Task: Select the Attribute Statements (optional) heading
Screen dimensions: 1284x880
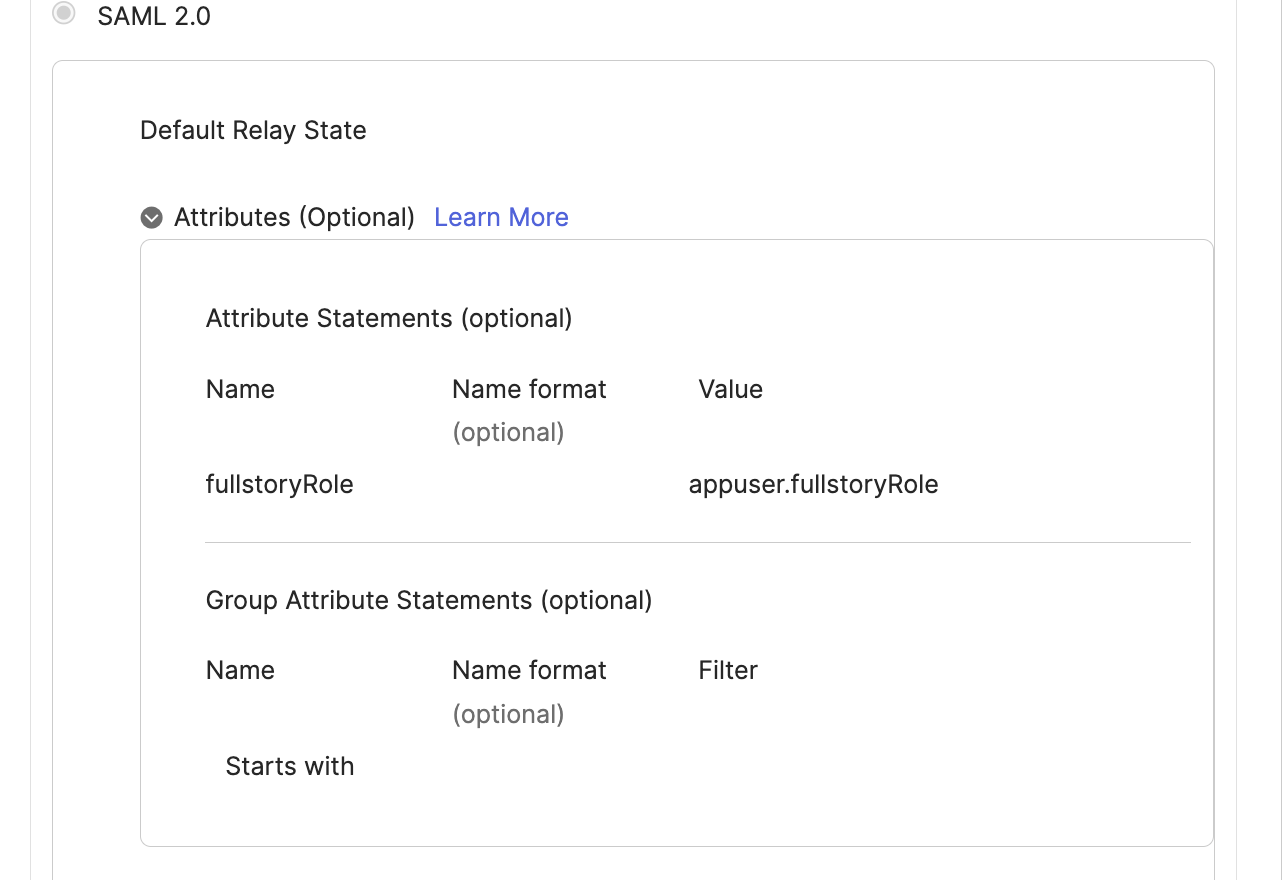Action: [389, 318]
